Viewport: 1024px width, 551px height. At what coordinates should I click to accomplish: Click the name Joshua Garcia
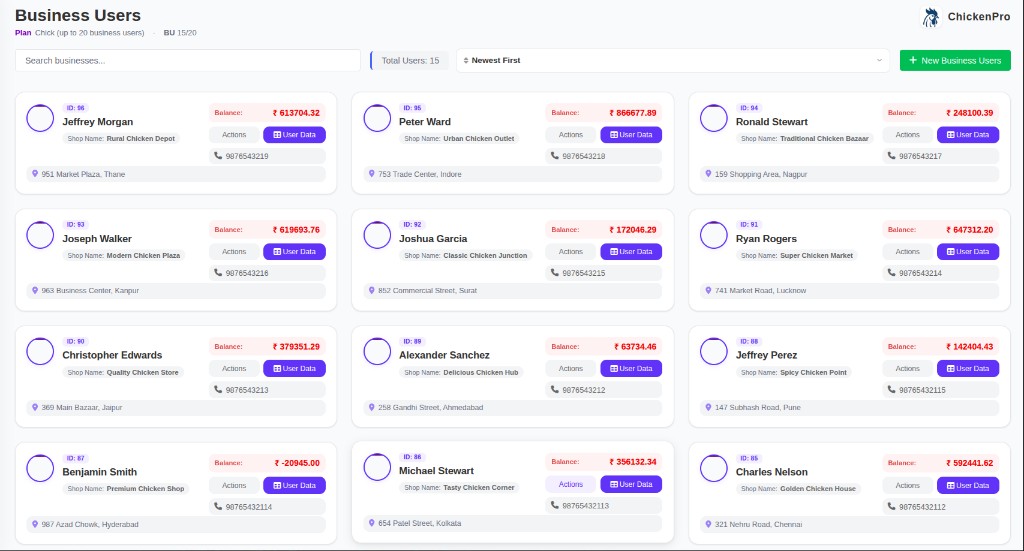pyautogui.click(x=433, y=238)
